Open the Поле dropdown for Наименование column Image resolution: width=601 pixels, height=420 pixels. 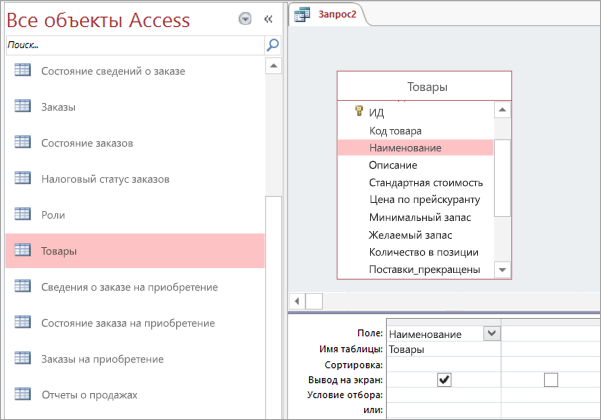(492, 333)
